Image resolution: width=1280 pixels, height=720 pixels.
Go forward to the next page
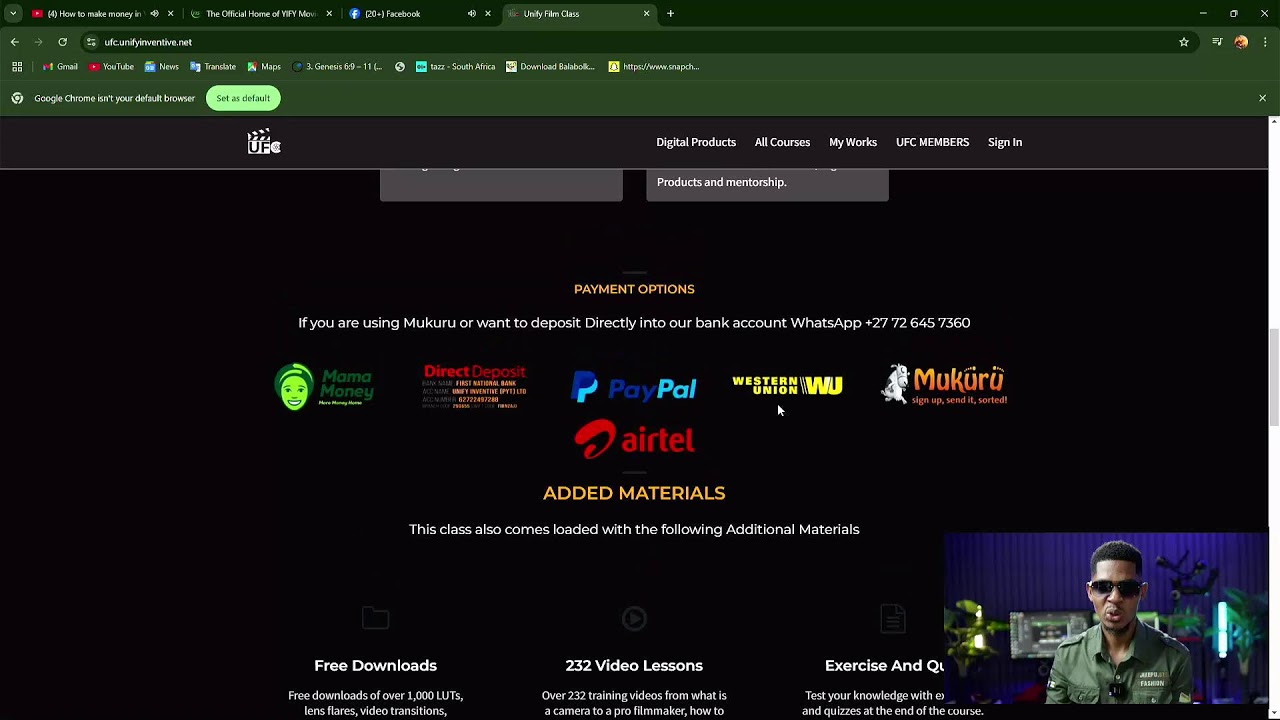(x=39, y=42)
